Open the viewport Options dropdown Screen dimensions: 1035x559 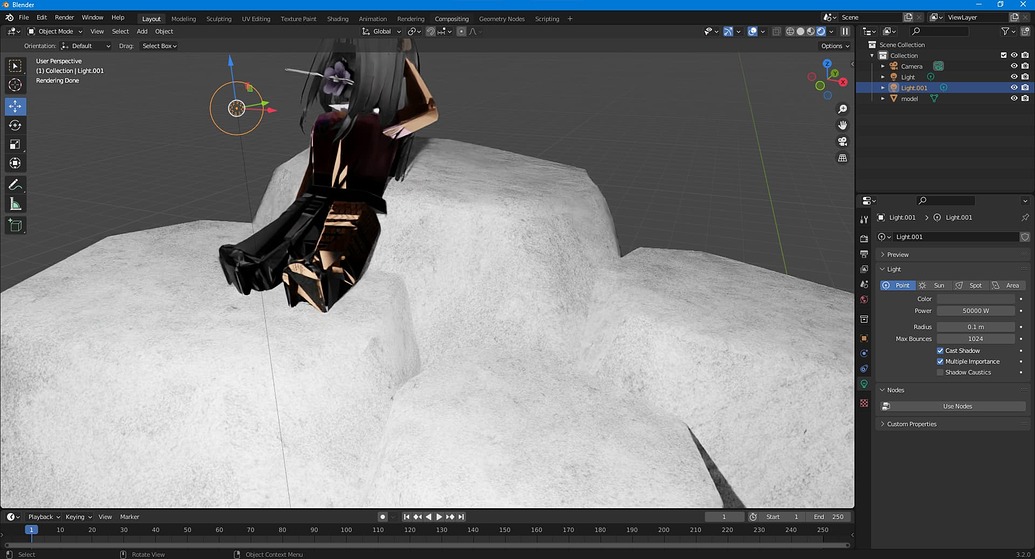coord(835,46)
